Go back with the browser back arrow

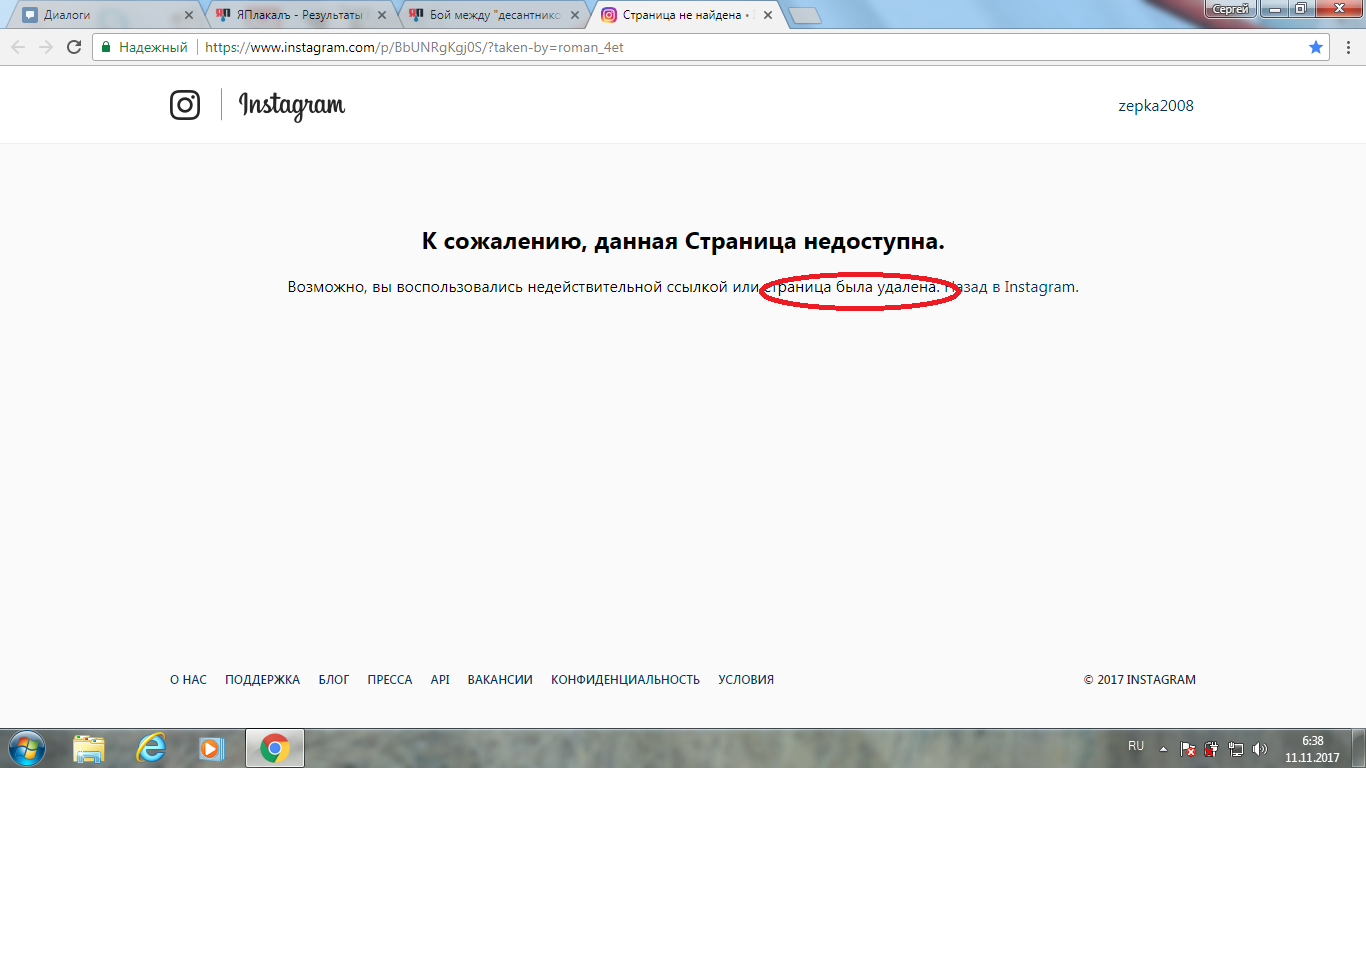(18, 47)
